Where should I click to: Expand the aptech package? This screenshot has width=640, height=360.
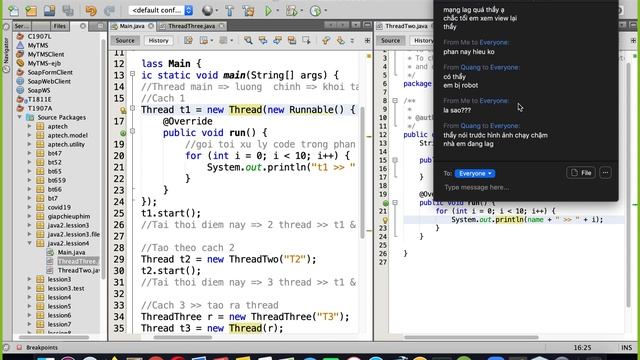coord(29,126)
